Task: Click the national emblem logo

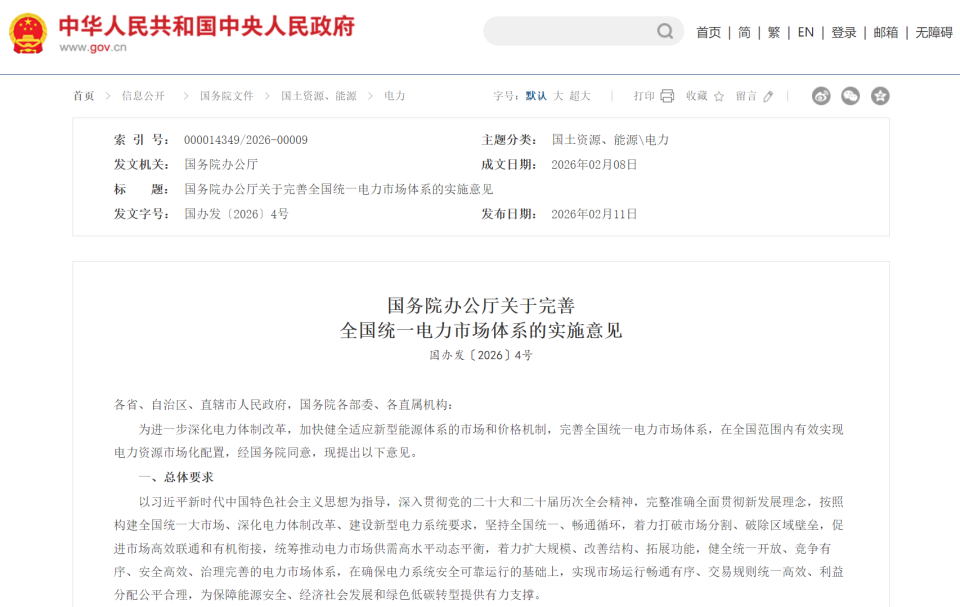Action: coord(27,31)
